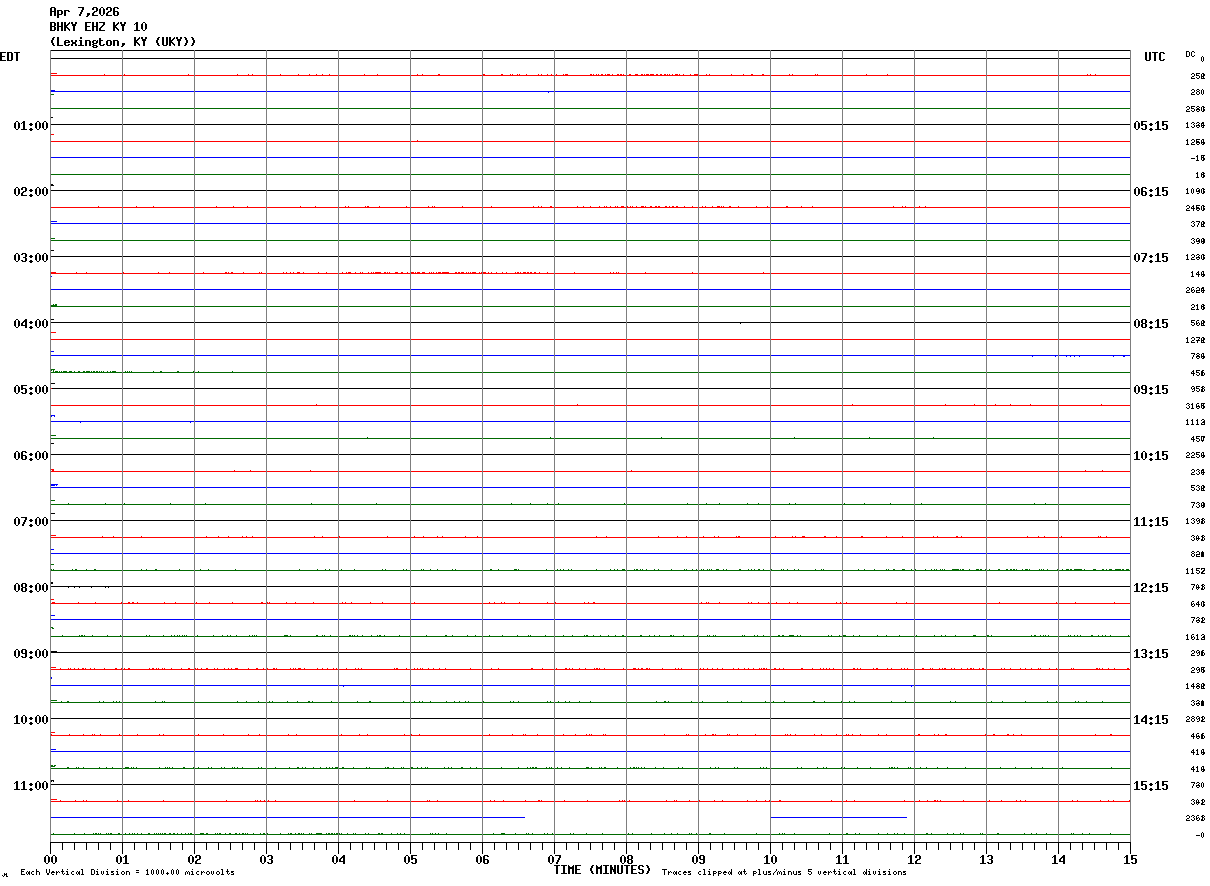This screenshot has width=1210, height=886.
Task: Click the "UTC" time zone header
Action: pyautogui.click(x=1155, y=57)
